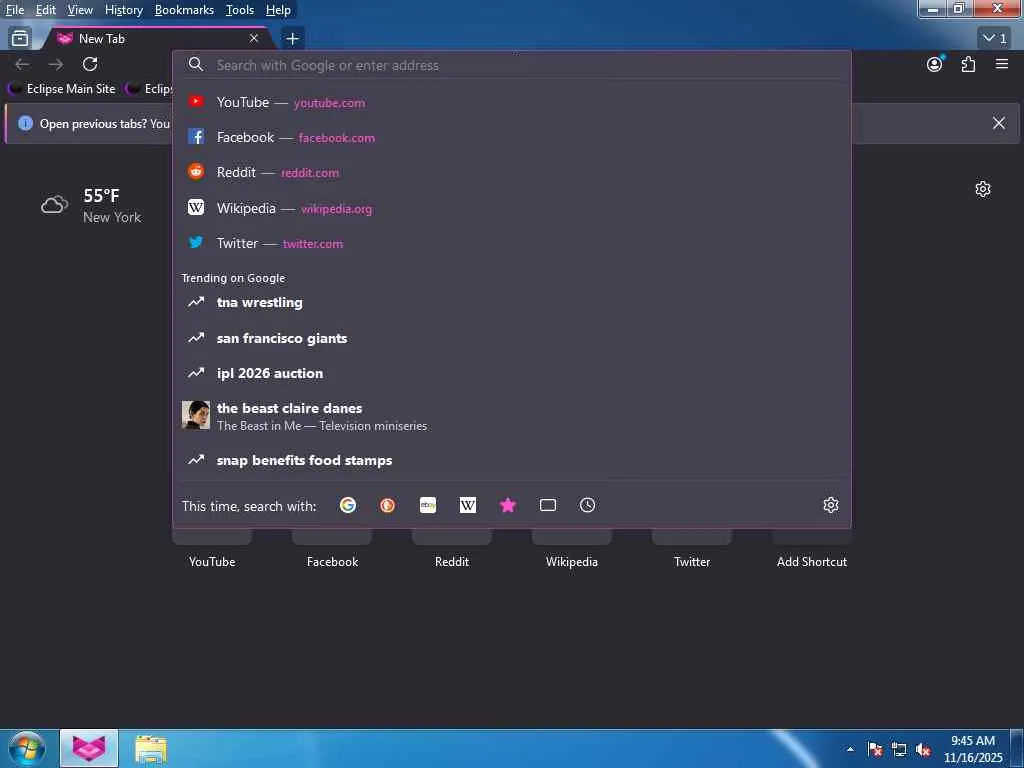1024x768 pixels.
Task: Choose trending search snap benefits food stamps
Action: pos(512,460)
